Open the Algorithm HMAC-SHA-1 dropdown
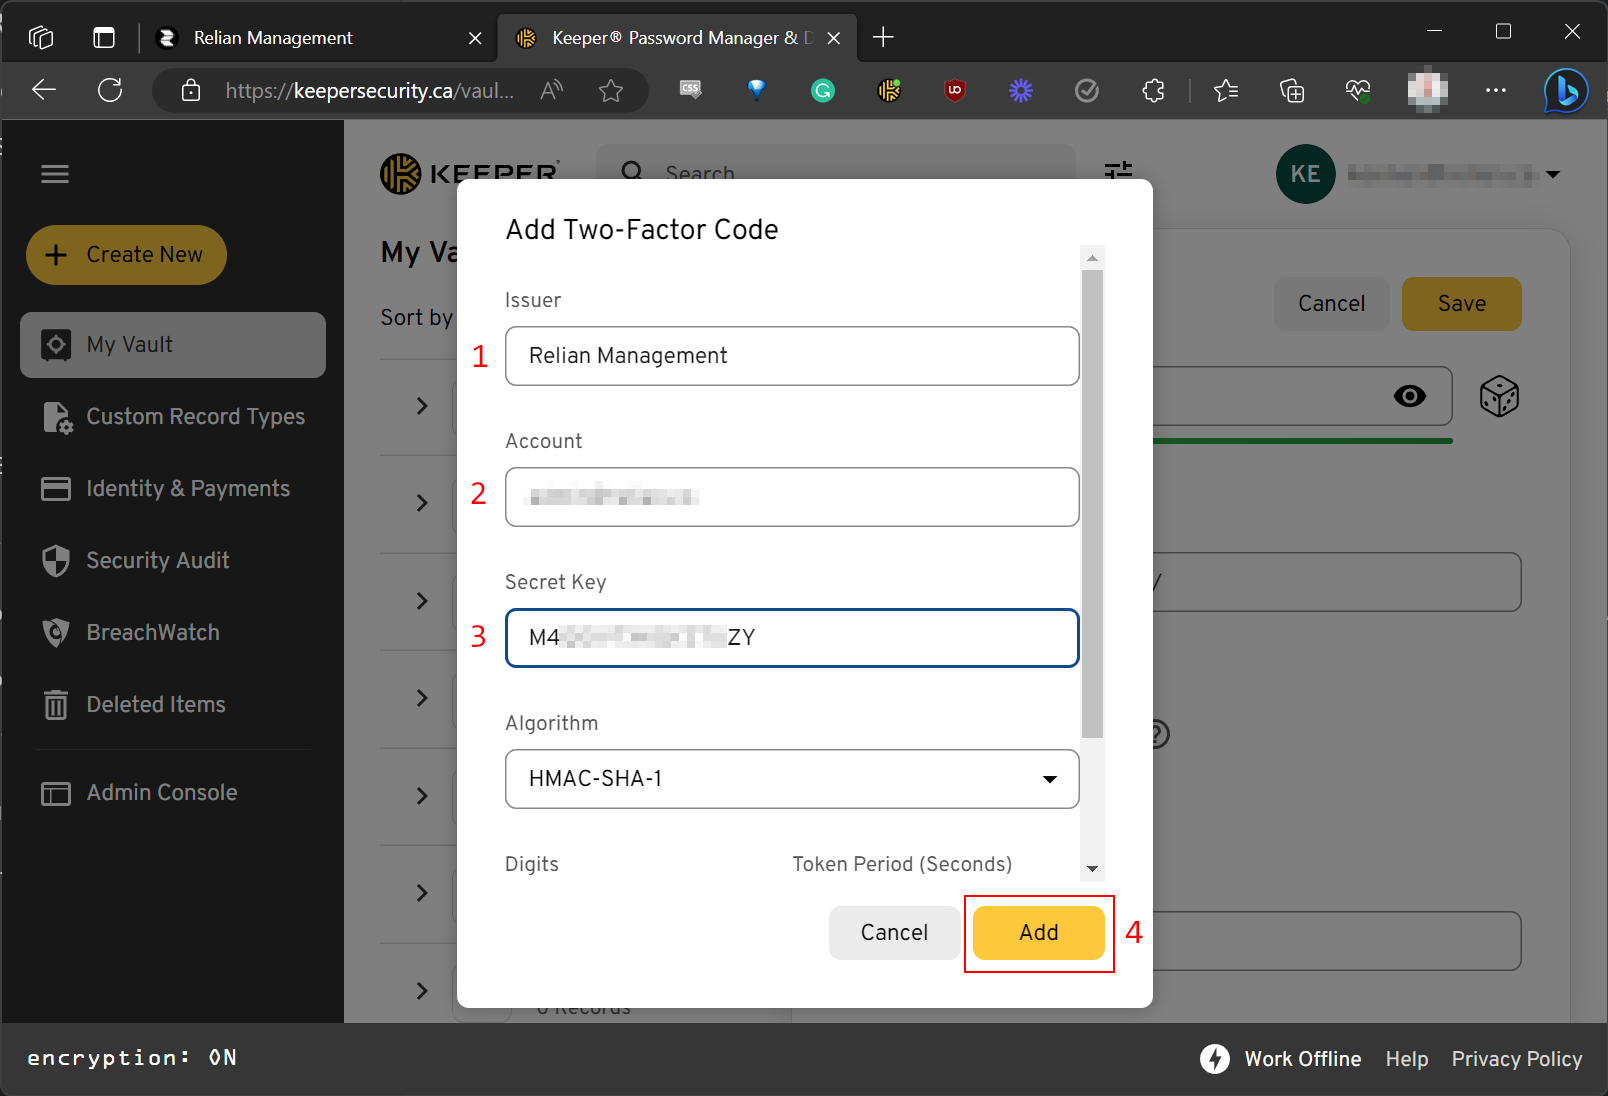 click(792, 779)
